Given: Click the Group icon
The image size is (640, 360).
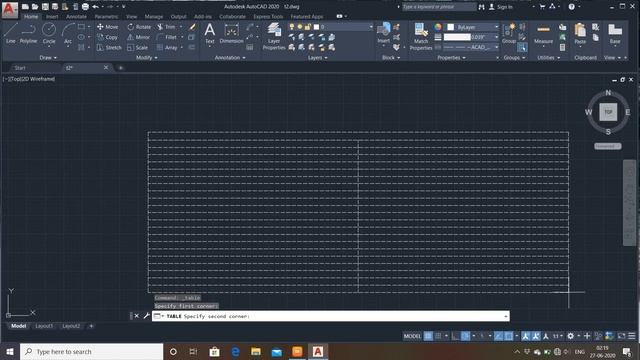Looking at the screenshot, I should (509, 33).
